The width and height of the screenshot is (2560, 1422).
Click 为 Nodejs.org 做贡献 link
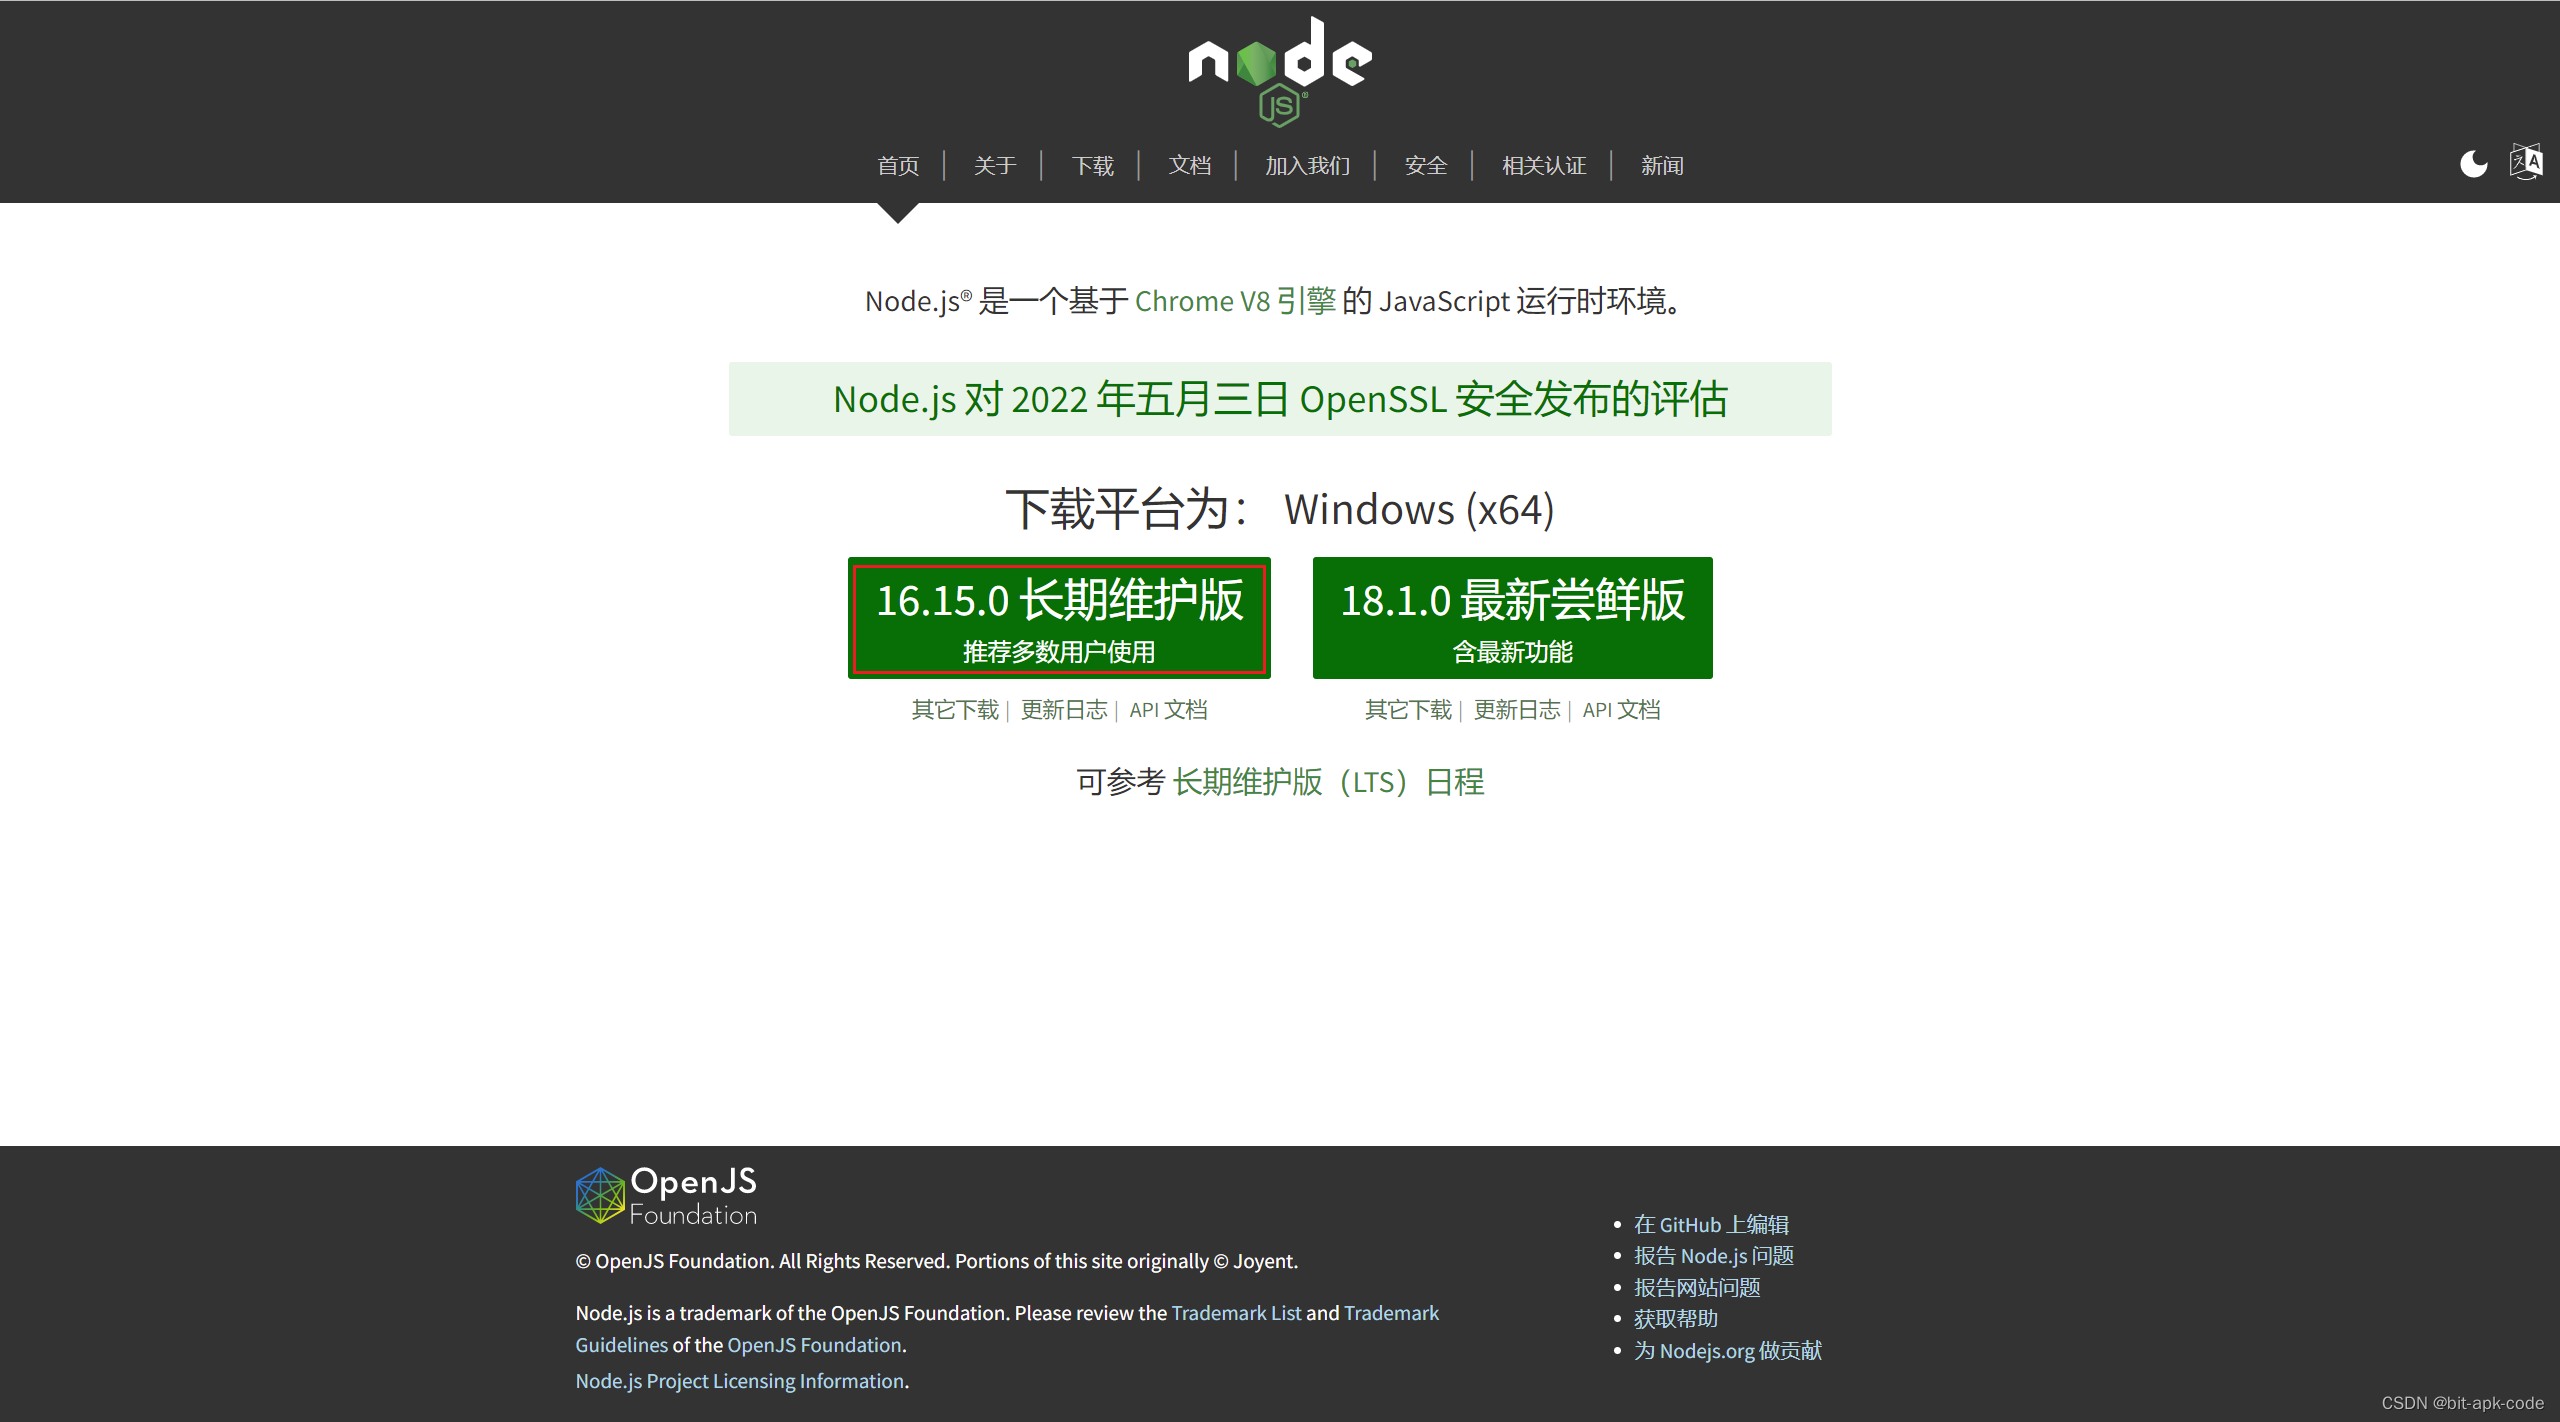point(1727,1351)
